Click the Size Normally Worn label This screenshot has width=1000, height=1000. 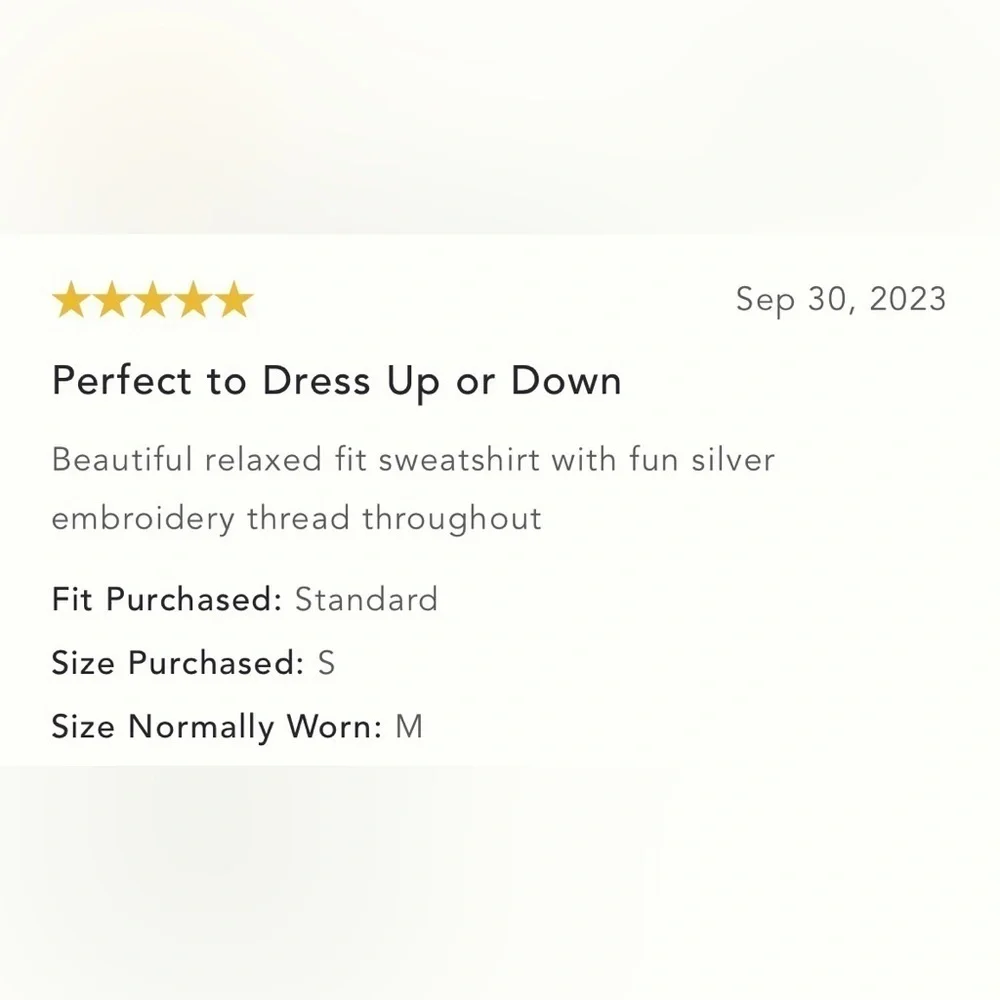tap(217, 727)
